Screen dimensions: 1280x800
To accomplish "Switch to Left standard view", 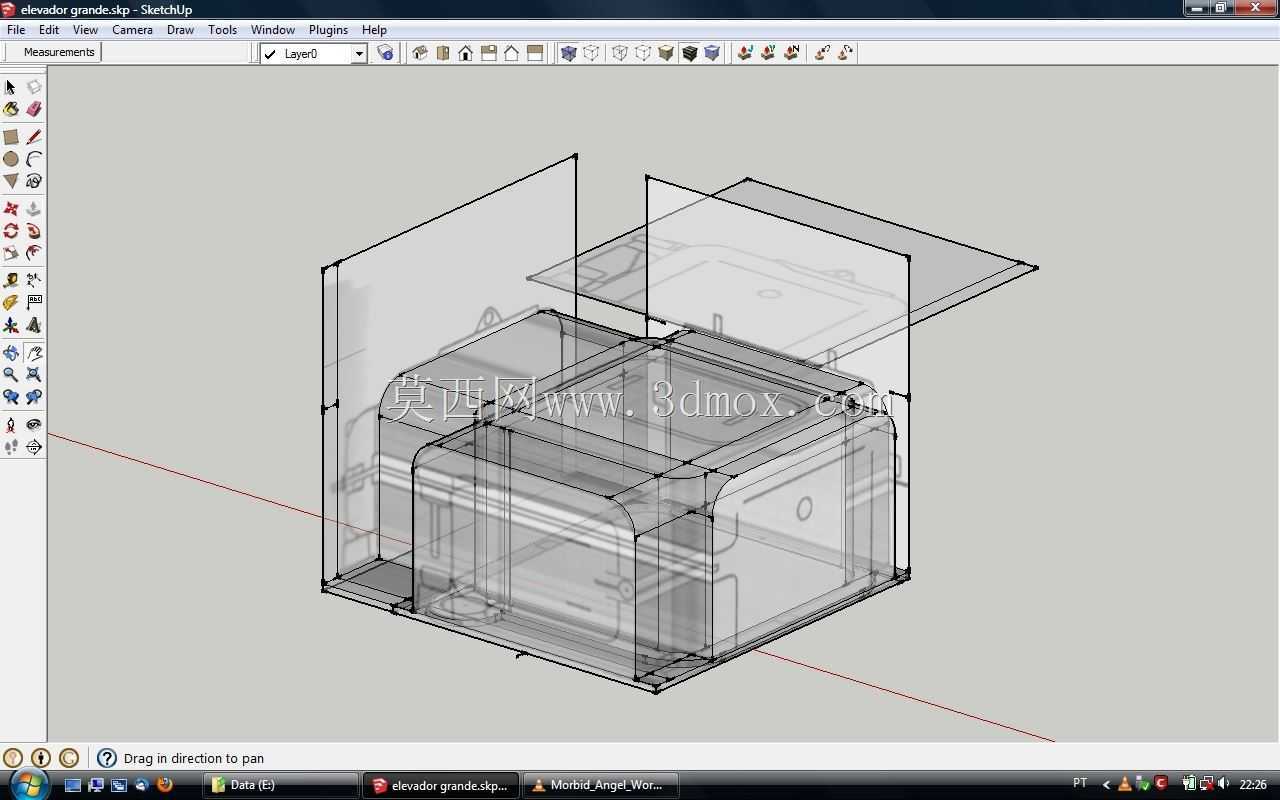I will click(x=535, y=53).
